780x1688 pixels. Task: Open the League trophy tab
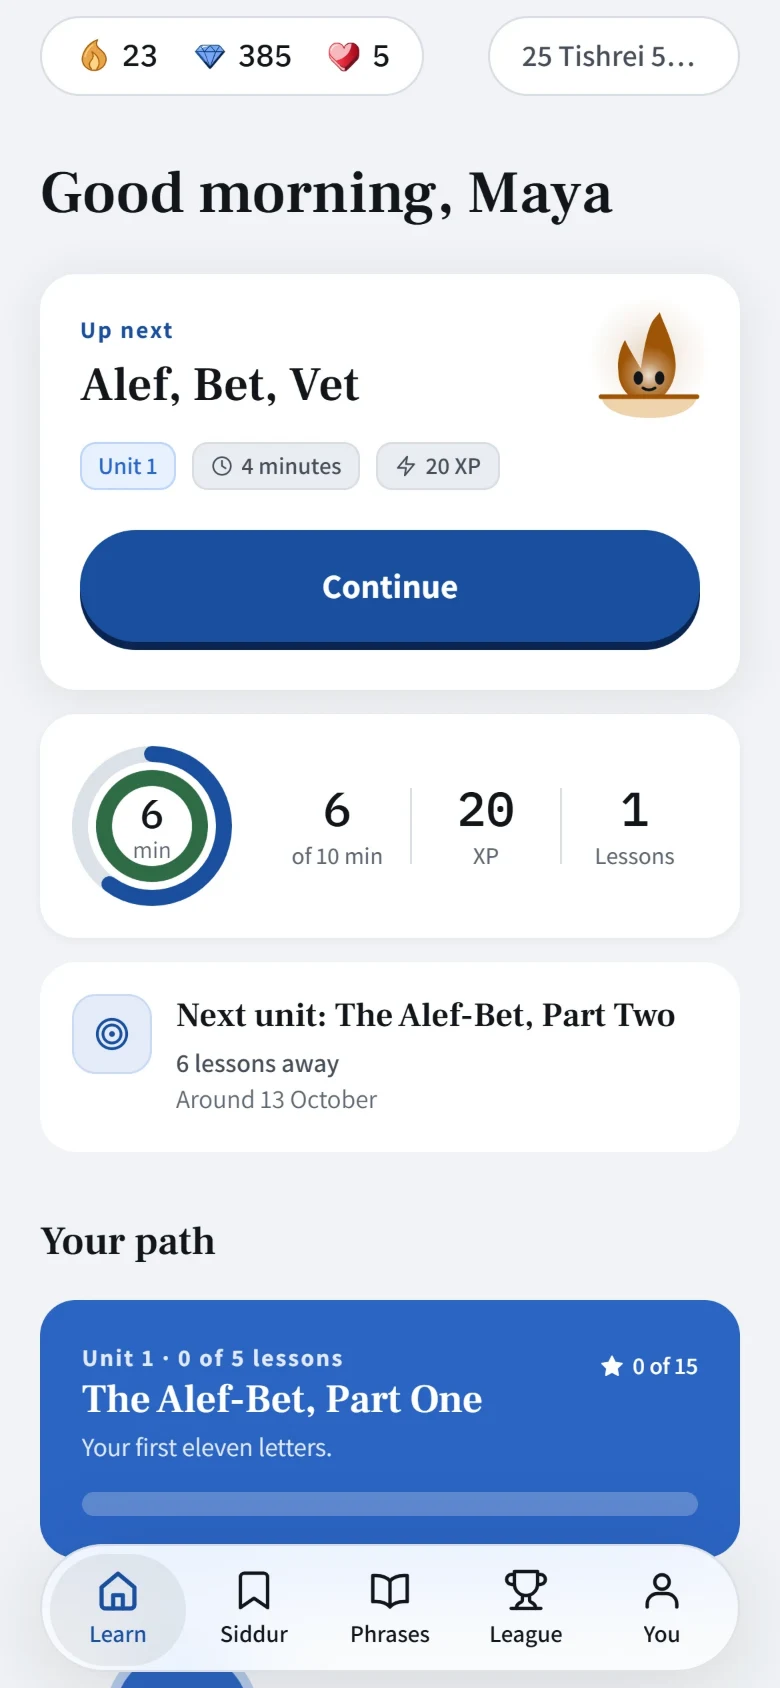(526, 1608)
